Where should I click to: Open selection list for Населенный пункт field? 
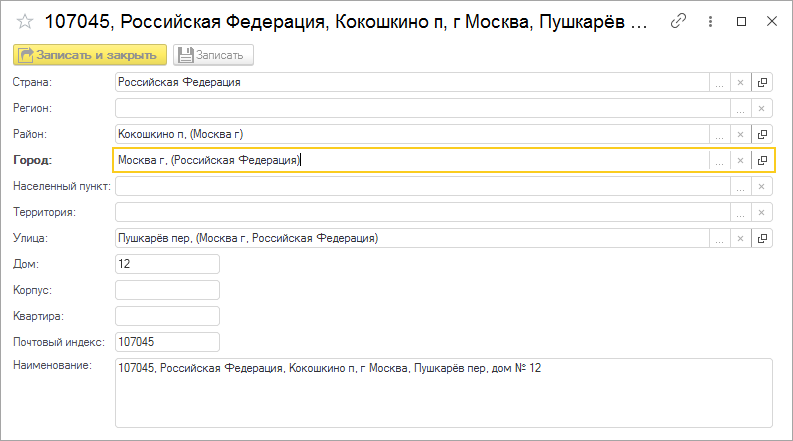741,186
